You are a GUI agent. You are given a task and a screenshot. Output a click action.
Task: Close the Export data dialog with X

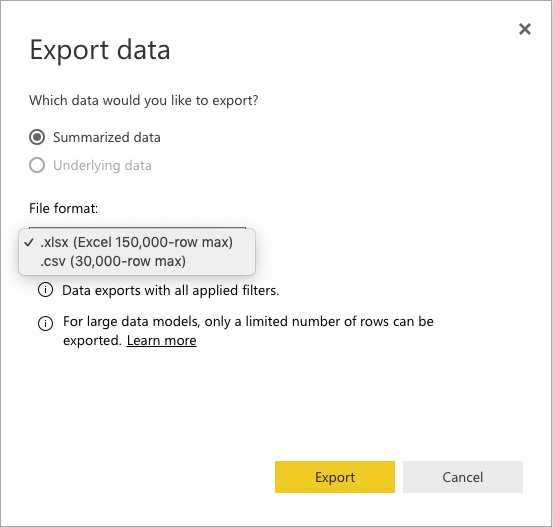click(x=525, y=29)
